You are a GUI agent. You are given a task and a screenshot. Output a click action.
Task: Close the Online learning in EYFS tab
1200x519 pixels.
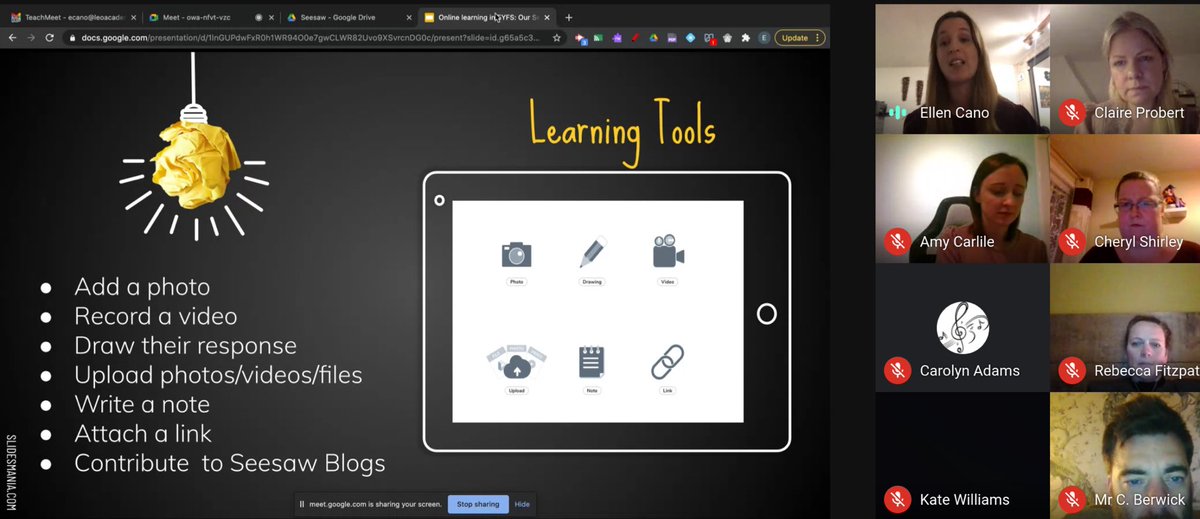[546, 17]
